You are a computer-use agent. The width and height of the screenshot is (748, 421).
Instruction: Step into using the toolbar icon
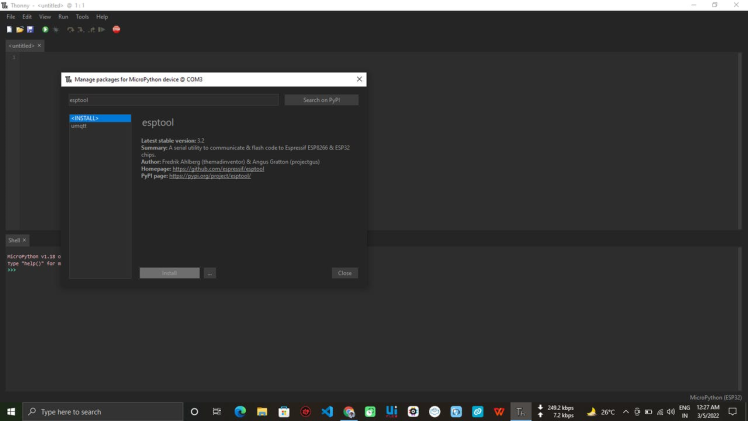[x=81, y=30]
